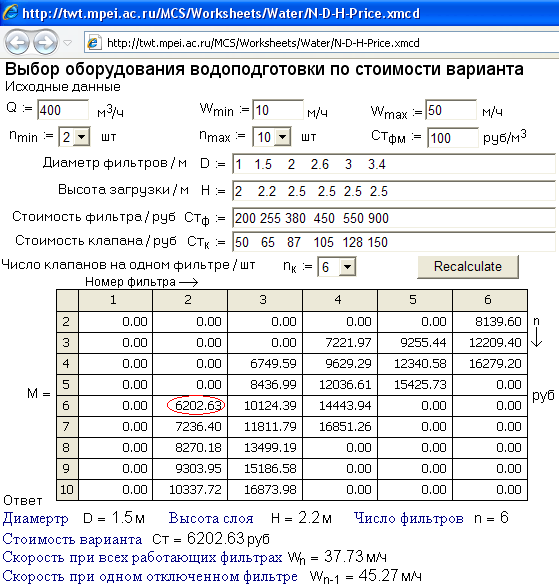
Task: Select the table cell with 7236.40
Action: [190, 426]
